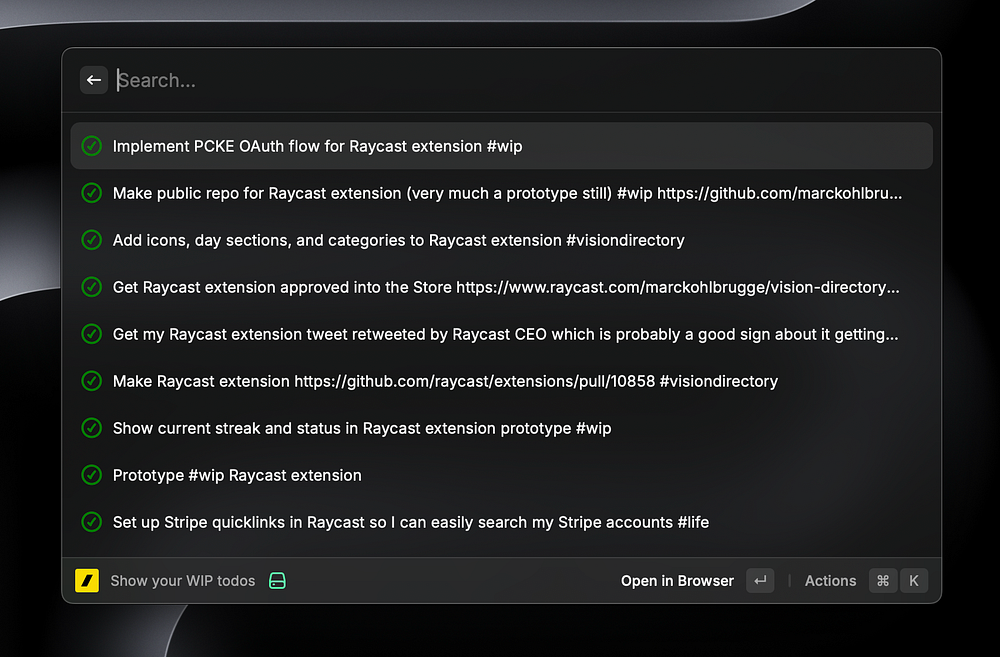Click checkmark icon beside Stripe quicklinks todo
Screen dimensions: 1000x657
coord(92,522)
